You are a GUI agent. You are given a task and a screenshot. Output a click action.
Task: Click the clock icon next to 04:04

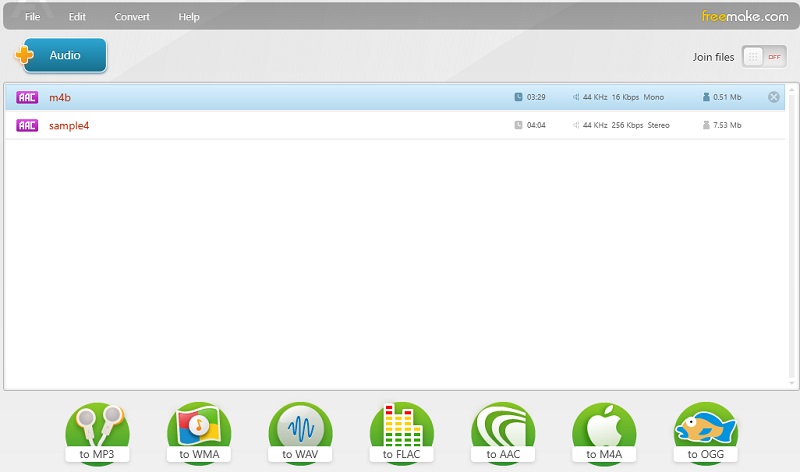pyautogui.click(x=518, y=125)
